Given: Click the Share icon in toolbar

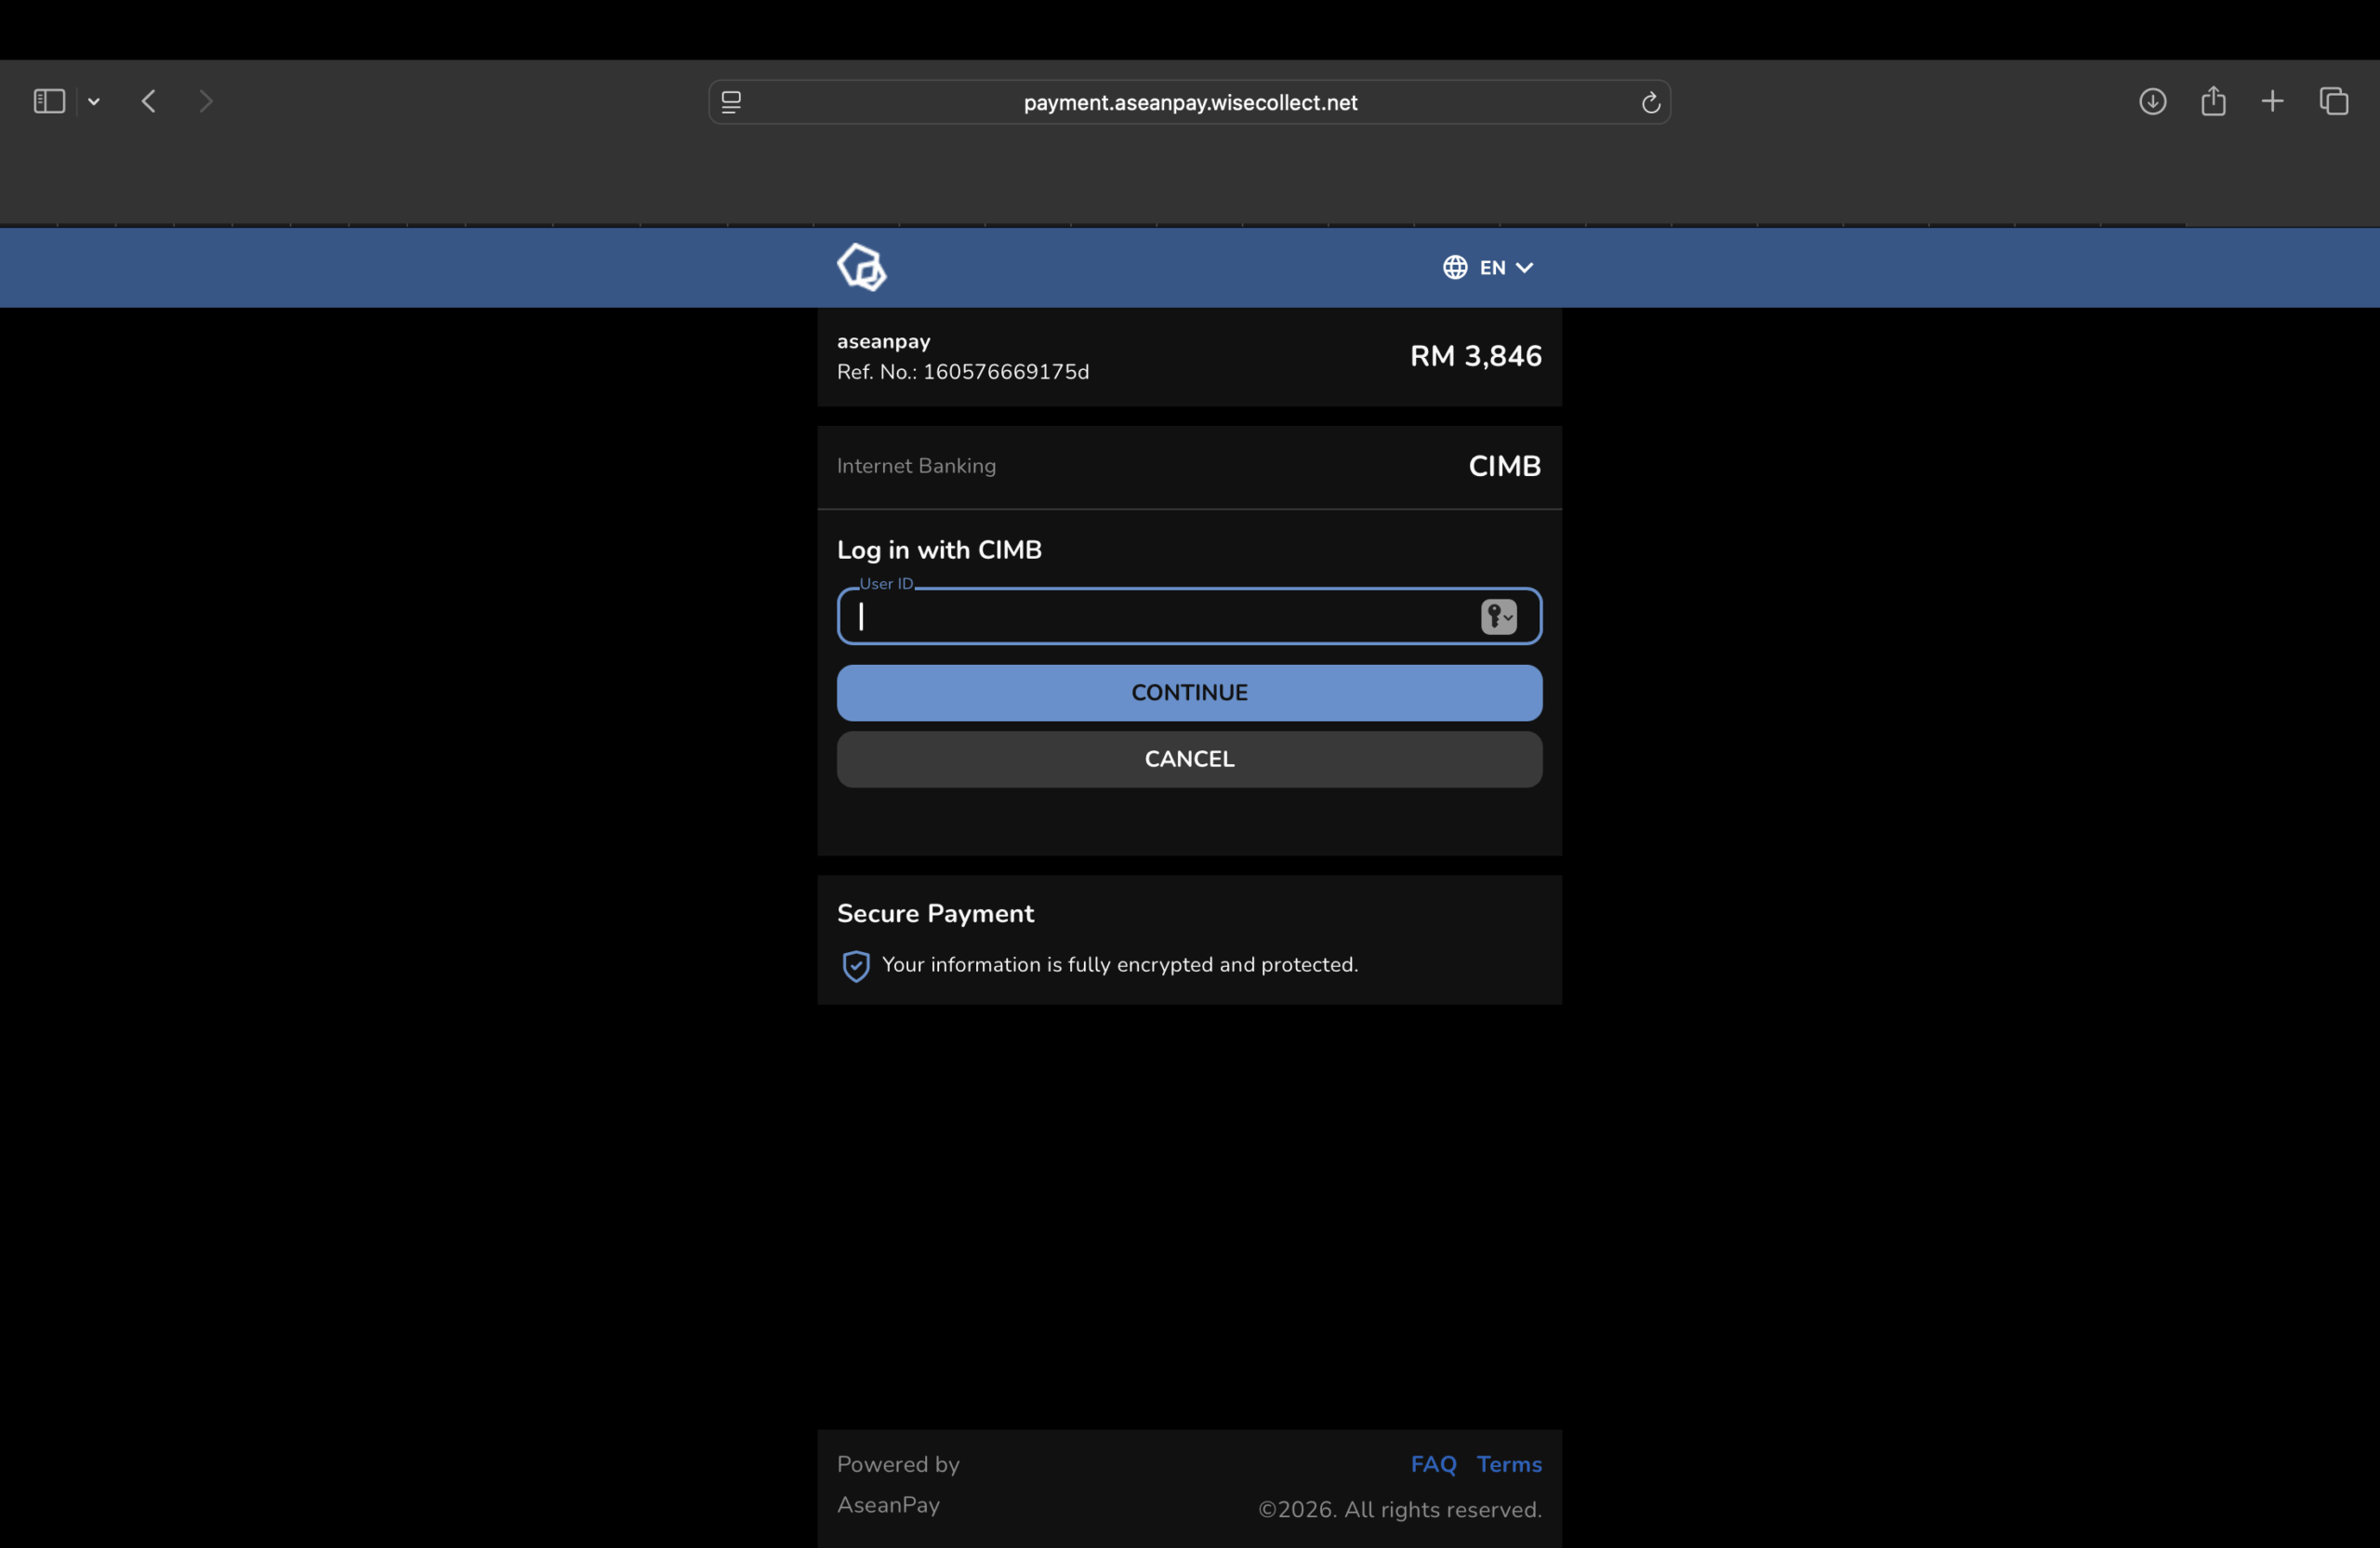Looking at the screenshot, I should 2213,101.
